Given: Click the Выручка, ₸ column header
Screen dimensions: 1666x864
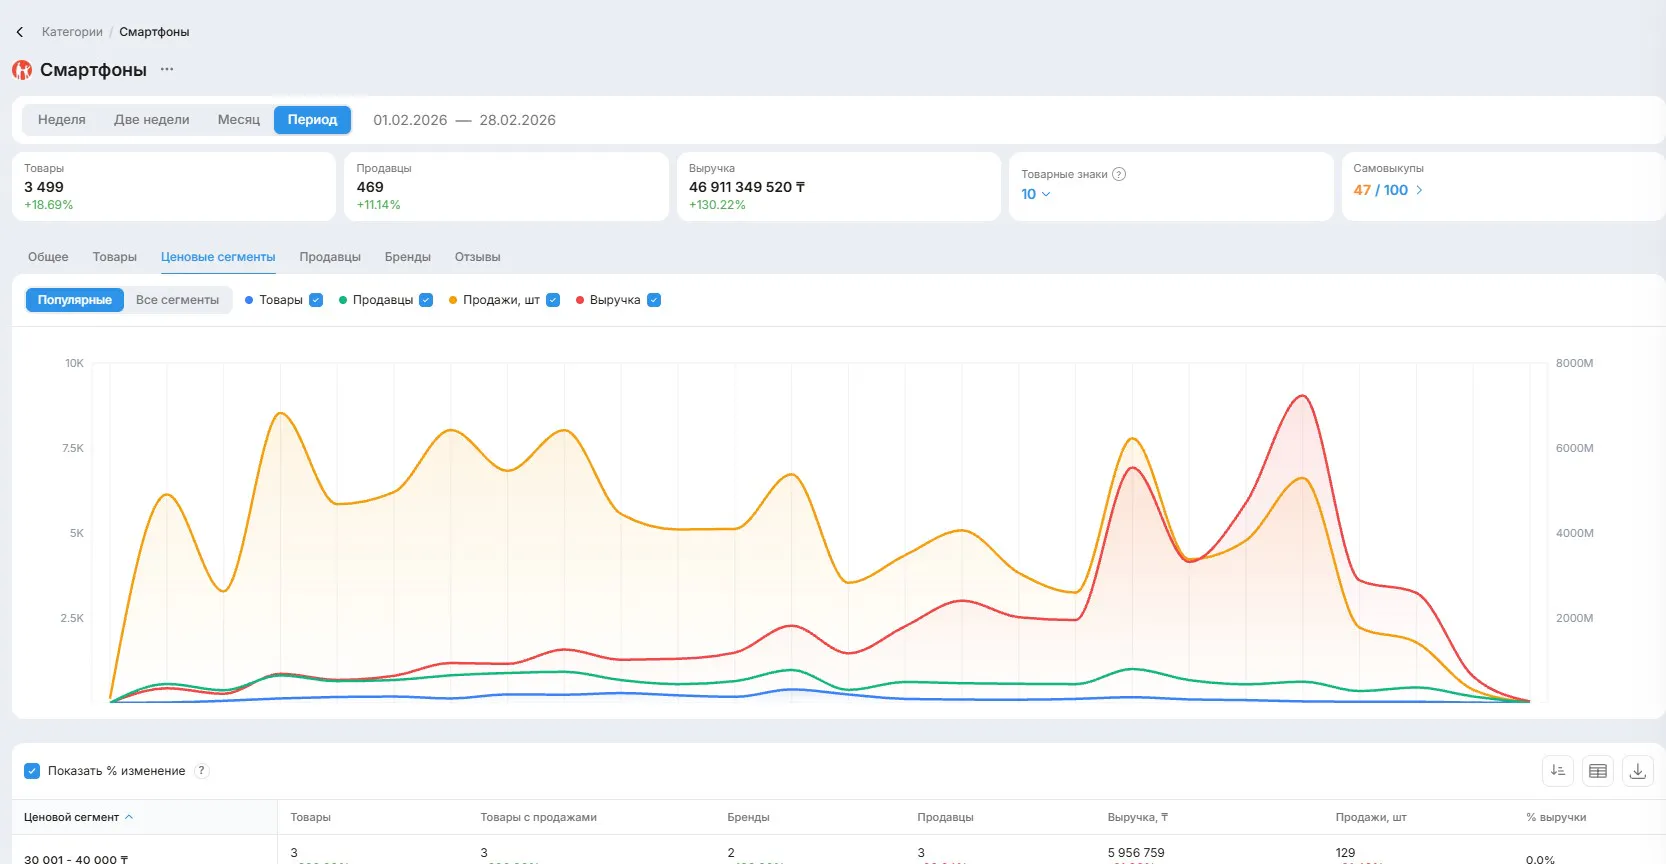Looking at the screenshot, I should pyautogui.click(x=1138, y=817).
